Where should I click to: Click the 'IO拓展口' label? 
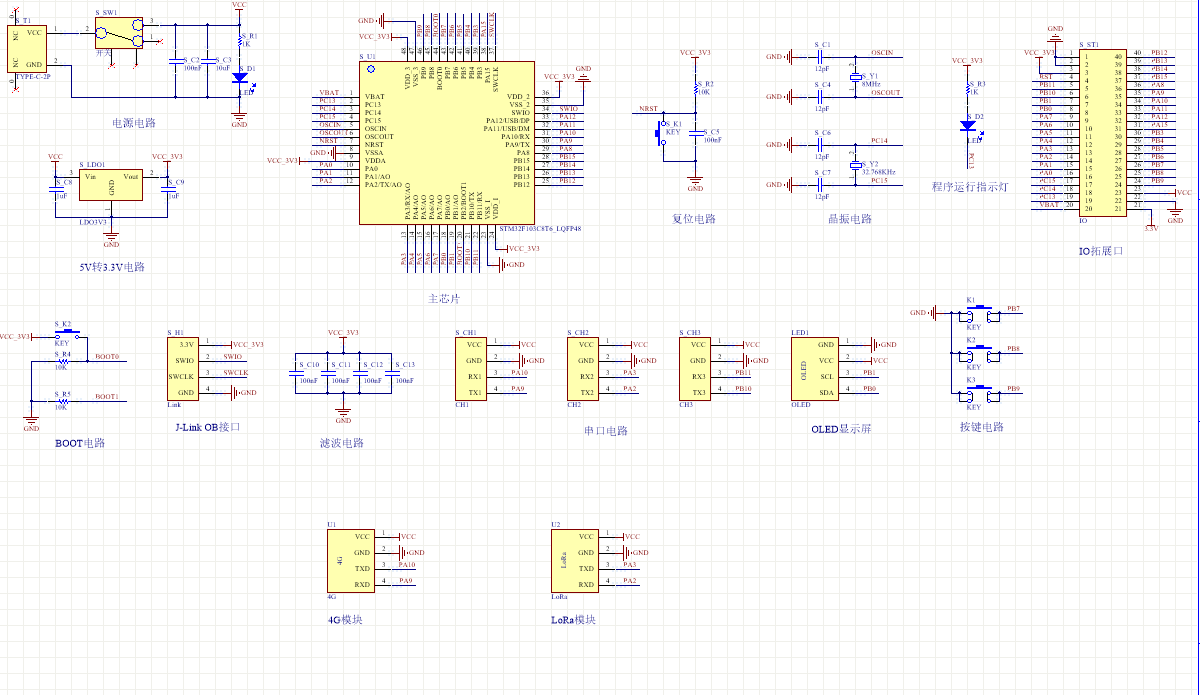click(1101, 251)
